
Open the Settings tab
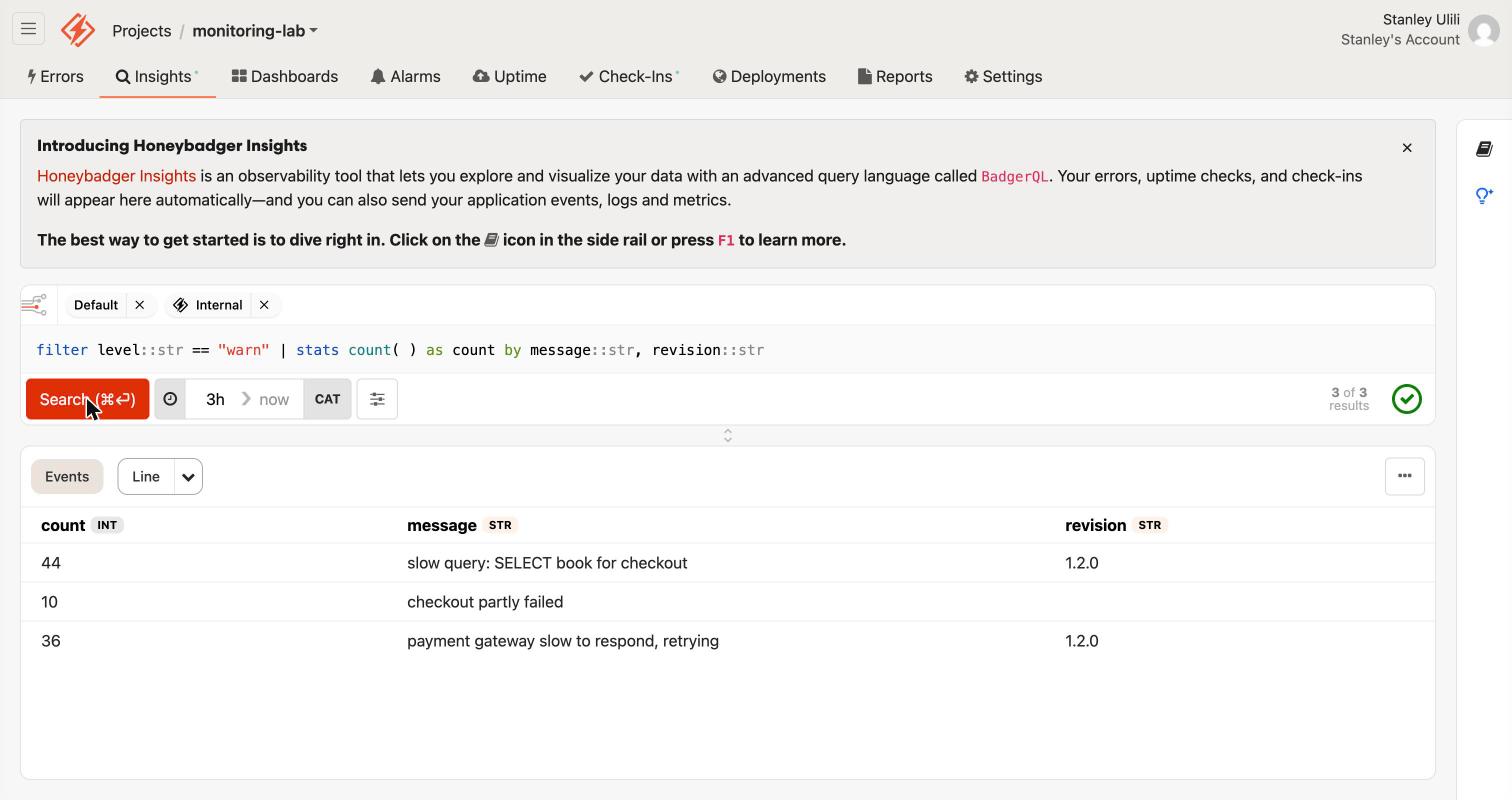pyautogui.click(x=1003, y=77)
